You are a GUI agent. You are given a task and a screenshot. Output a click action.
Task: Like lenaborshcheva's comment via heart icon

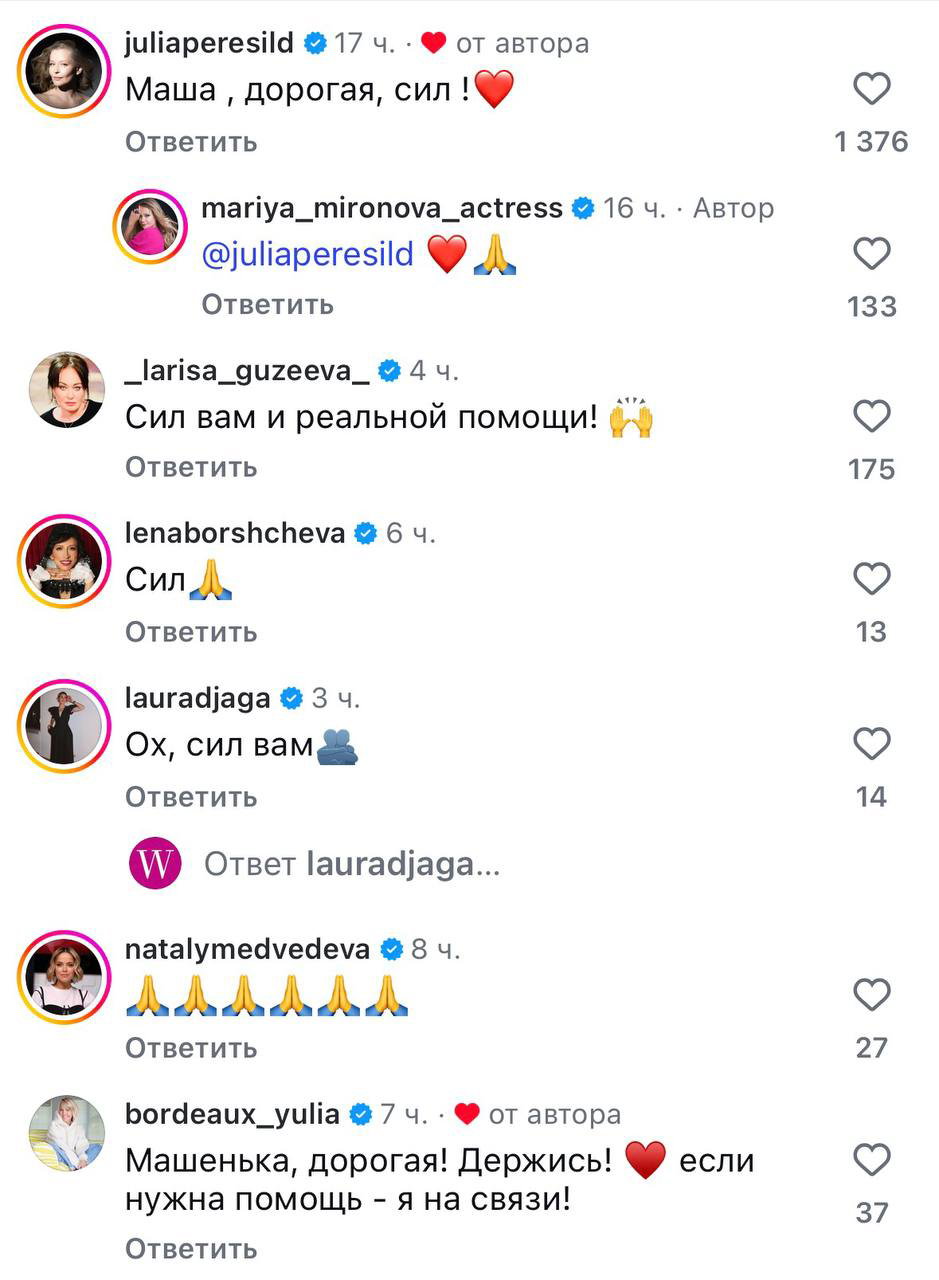[x=871, y=579]
